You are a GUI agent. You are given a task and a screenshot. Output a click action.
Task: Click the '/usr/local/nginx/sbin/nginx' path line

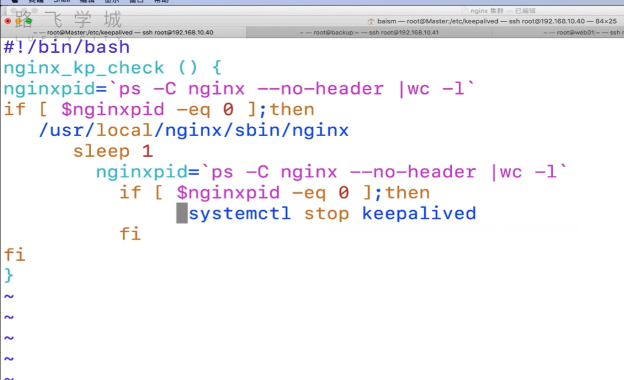tap(193, 131)
